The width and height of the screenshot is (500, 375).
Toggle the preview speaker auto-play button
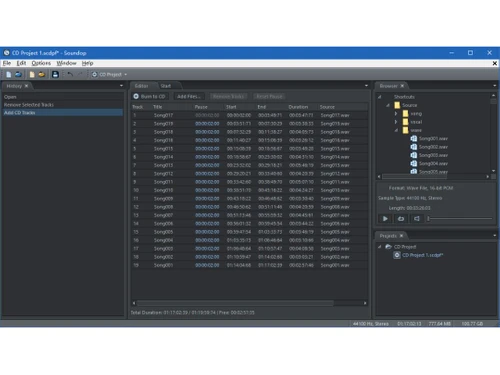click(x=417, y=219)
